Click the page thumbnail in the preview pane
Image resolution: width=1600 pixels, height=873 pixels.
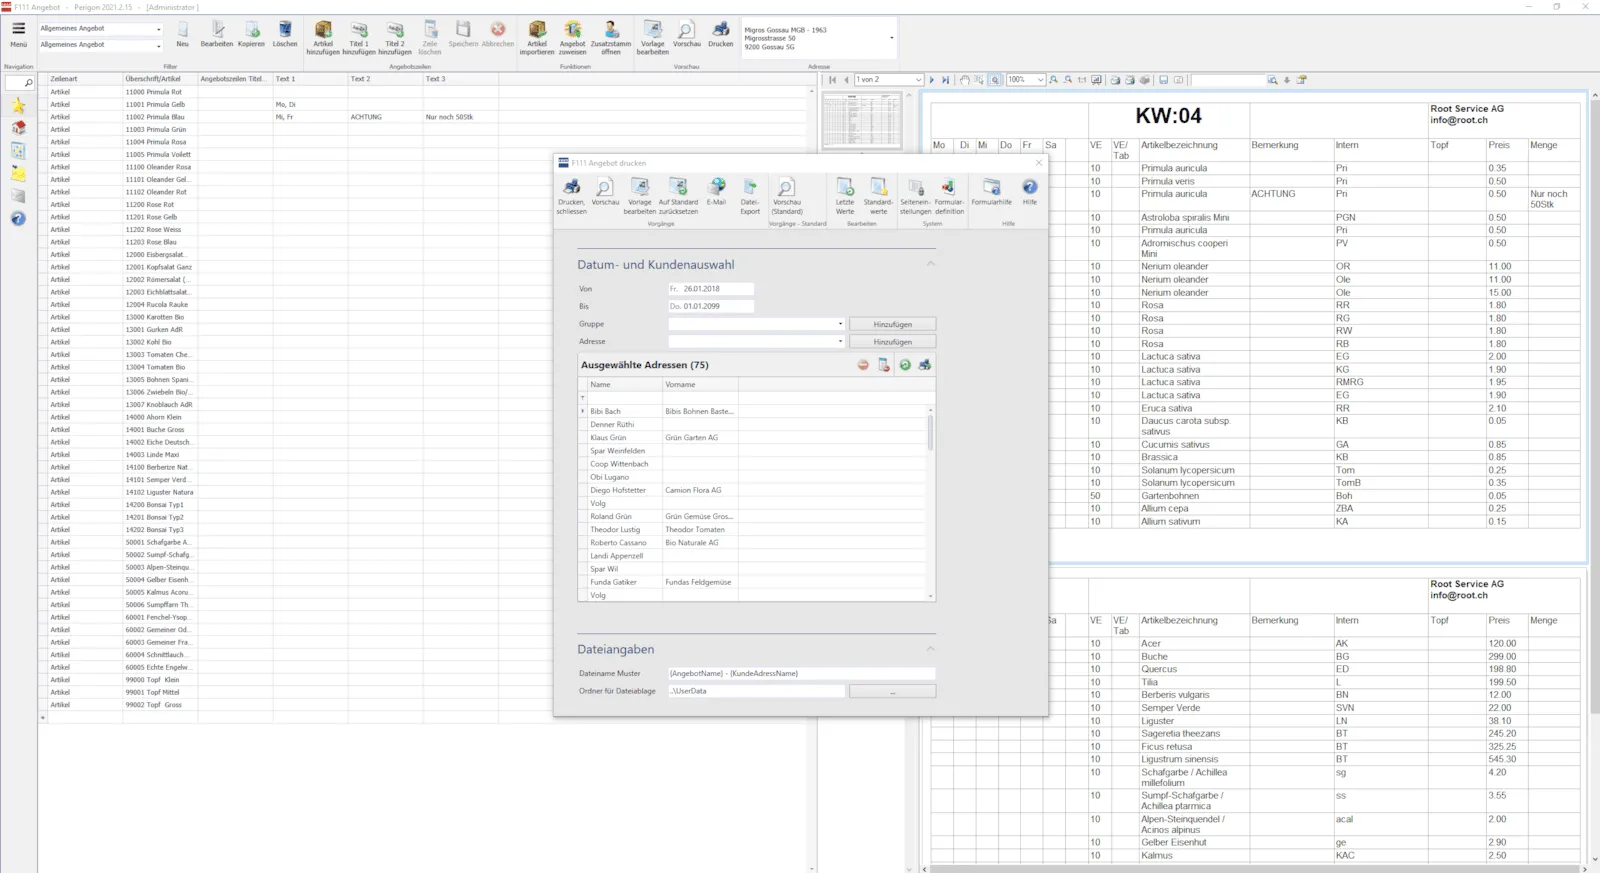click(x=861, y=121)
